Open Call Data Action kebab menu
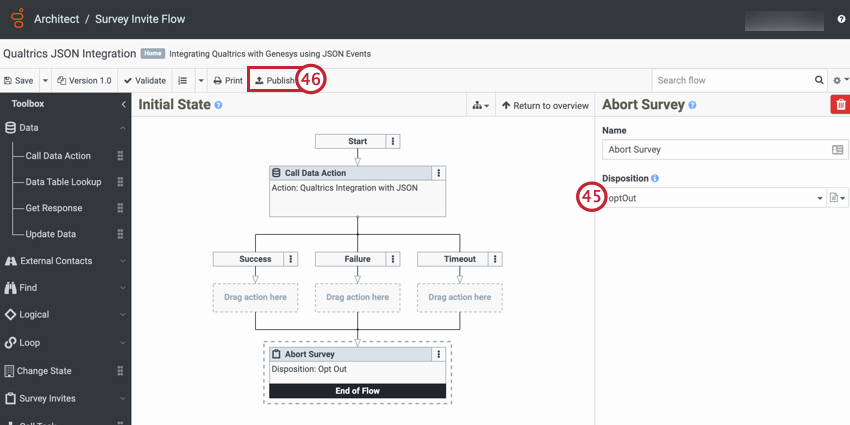Image resolution: width=850 pixels, height=425 pixels. click(x=438, y=173)
